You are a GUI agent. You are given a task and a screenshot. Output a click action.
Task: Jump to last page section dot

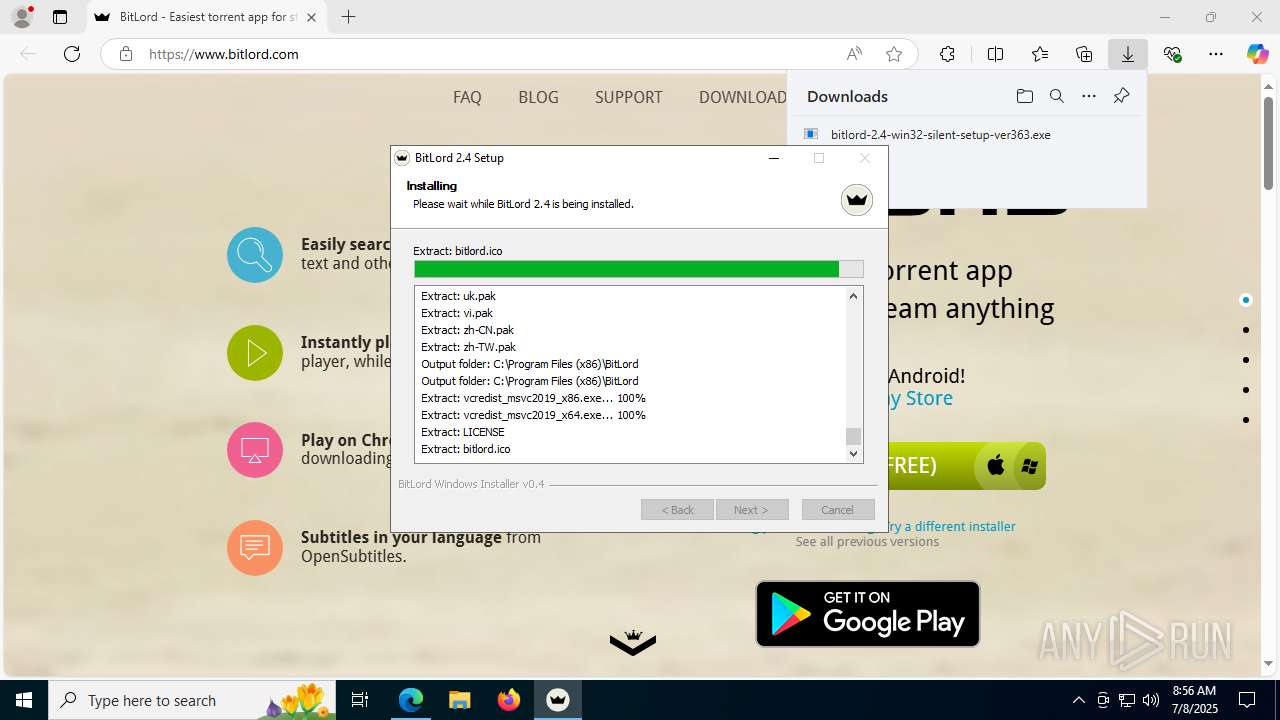[1245, 420]
